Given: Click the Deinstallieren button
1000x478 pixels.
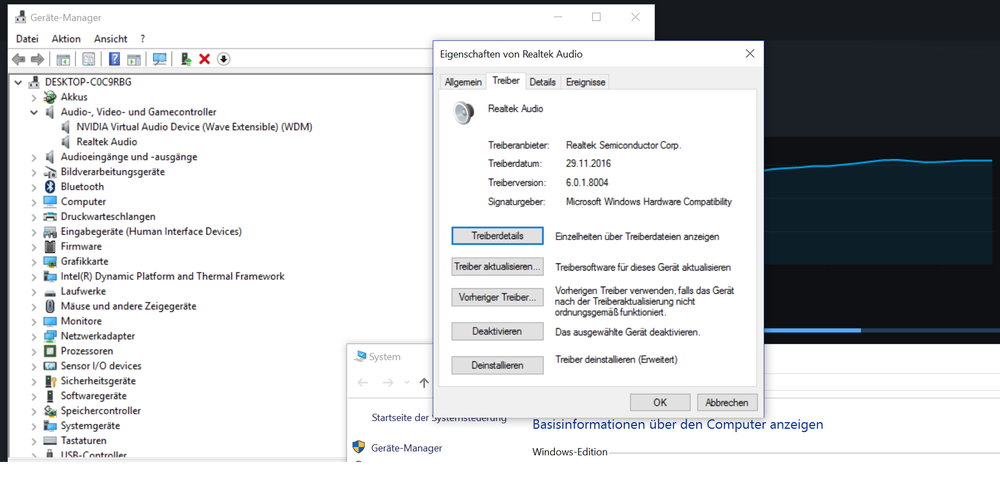Looking at the screenshot, I should (x=497, y=365).
